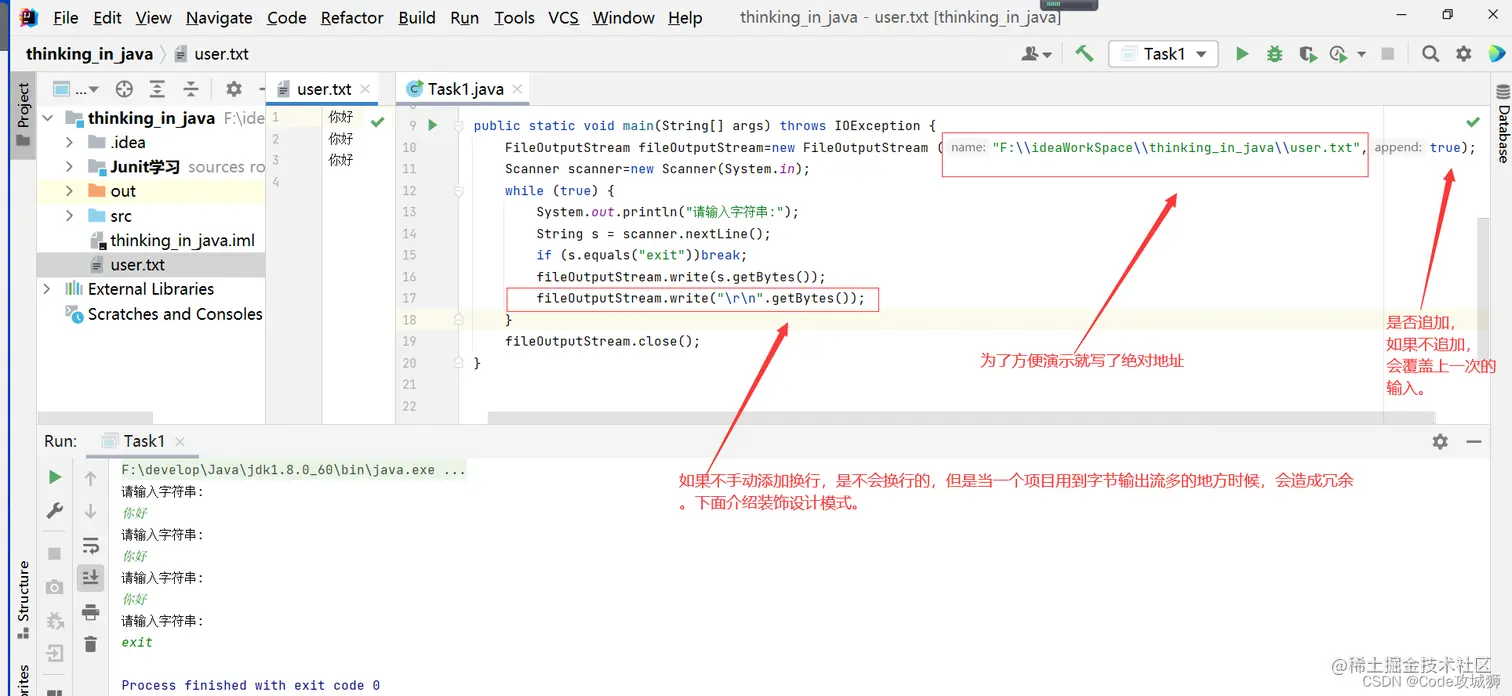Screen dimensions: 1512x696
Task: Toggle soft-wrap in Run console
Action: pyautogui.click(x=91, y=545)
